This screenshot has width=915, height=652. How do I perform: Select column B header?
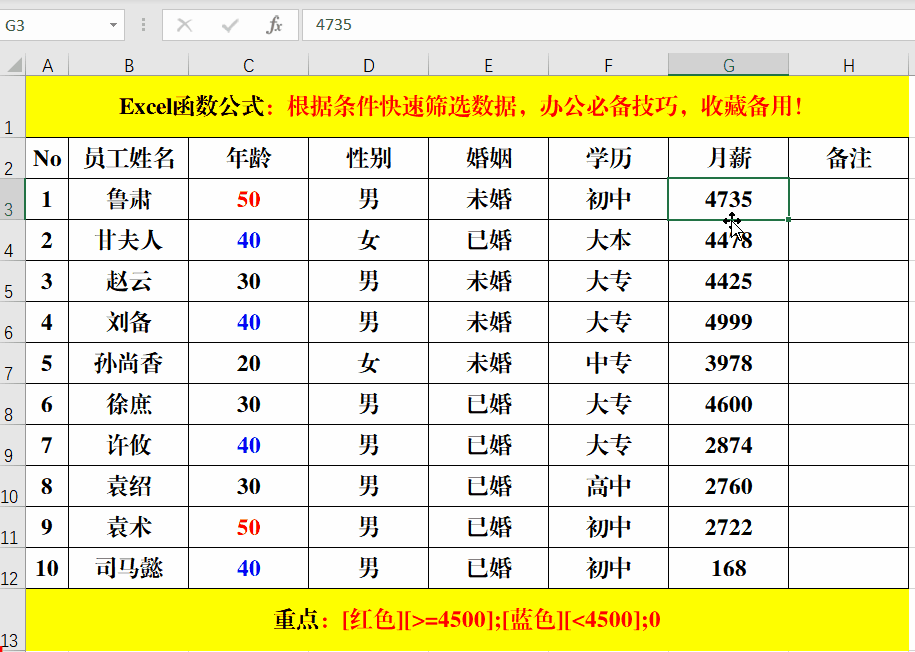129,65
